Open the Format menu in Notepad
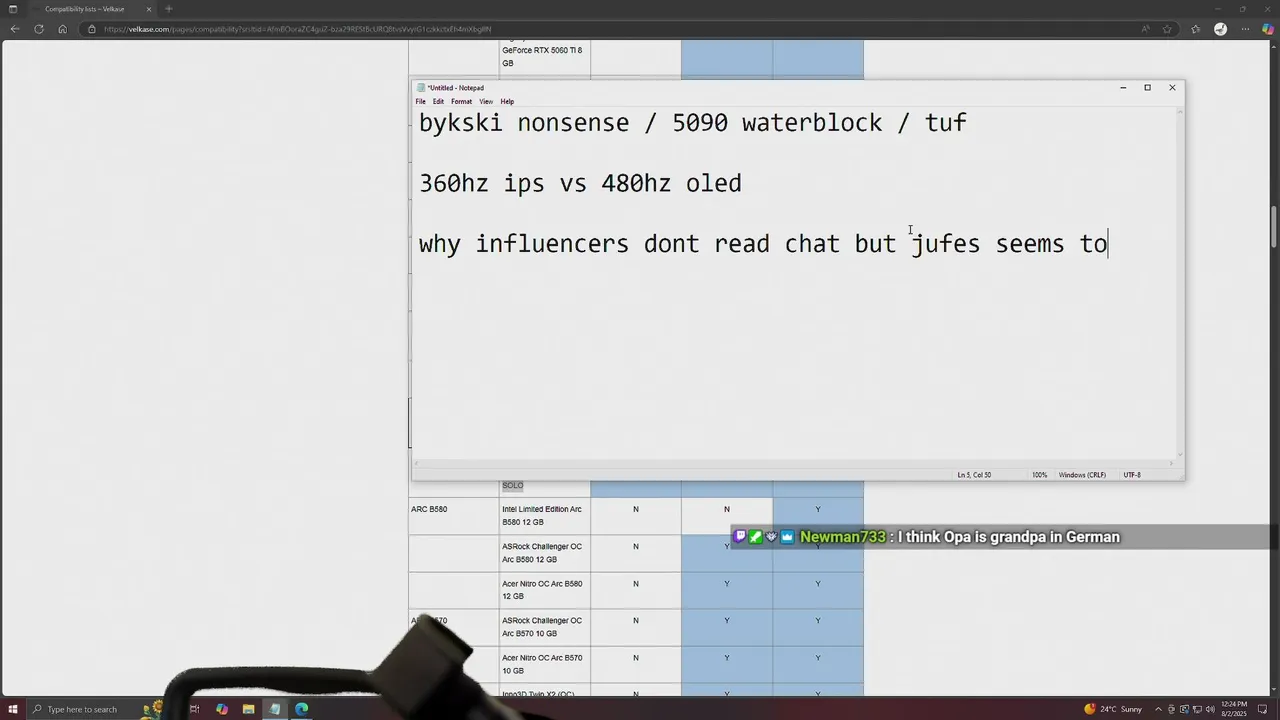The height and width of the screenshot is (720, 1280). pyautogui.click(x=461, y=102)
